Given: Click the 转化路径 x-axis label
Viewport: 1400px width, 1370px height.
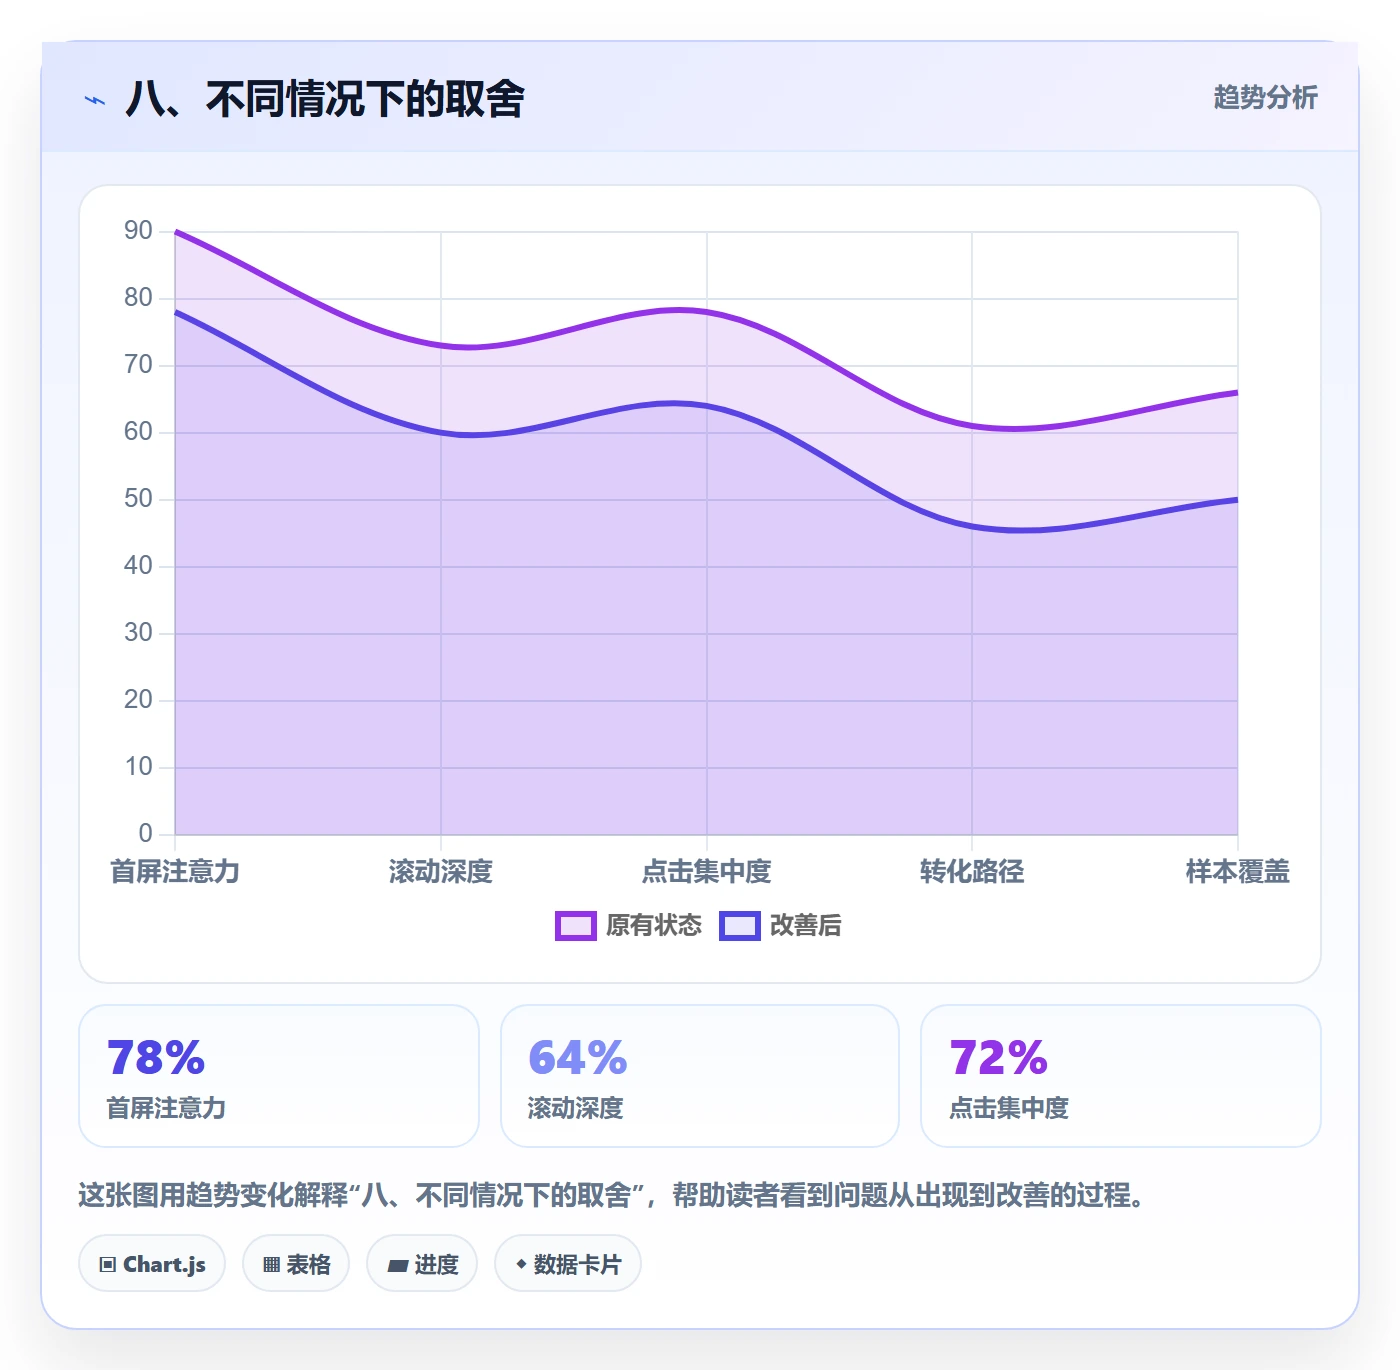Looking at the screenshot, I should 972,872.
